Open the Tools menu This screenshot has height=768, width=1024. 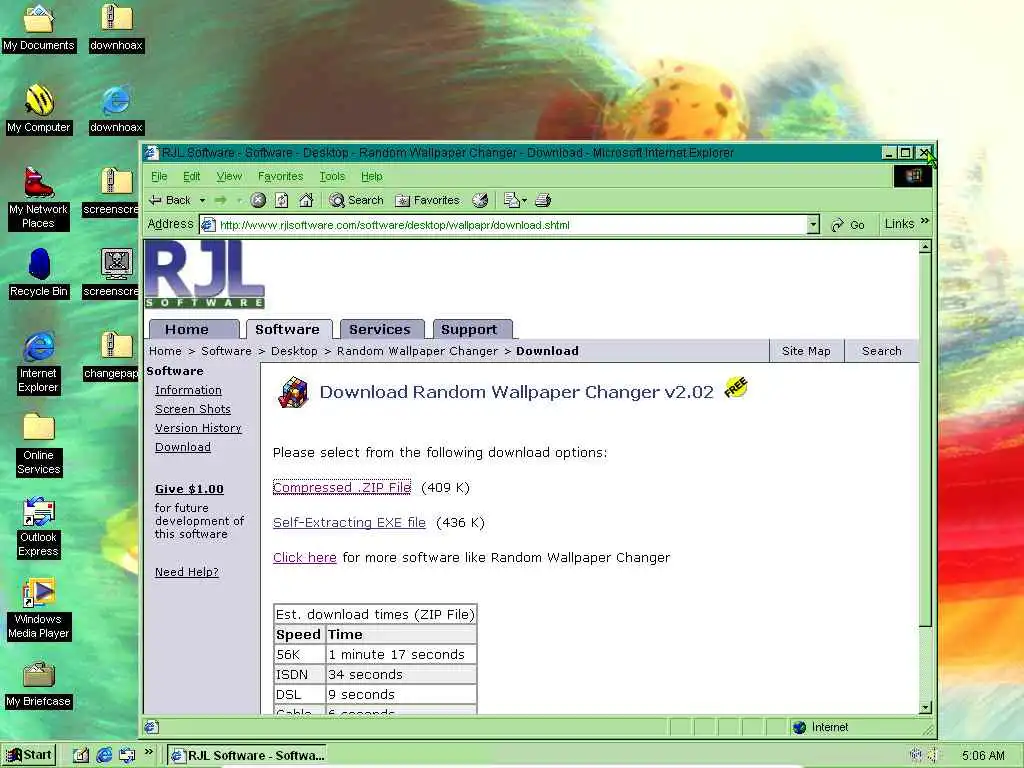coord(332,176)
